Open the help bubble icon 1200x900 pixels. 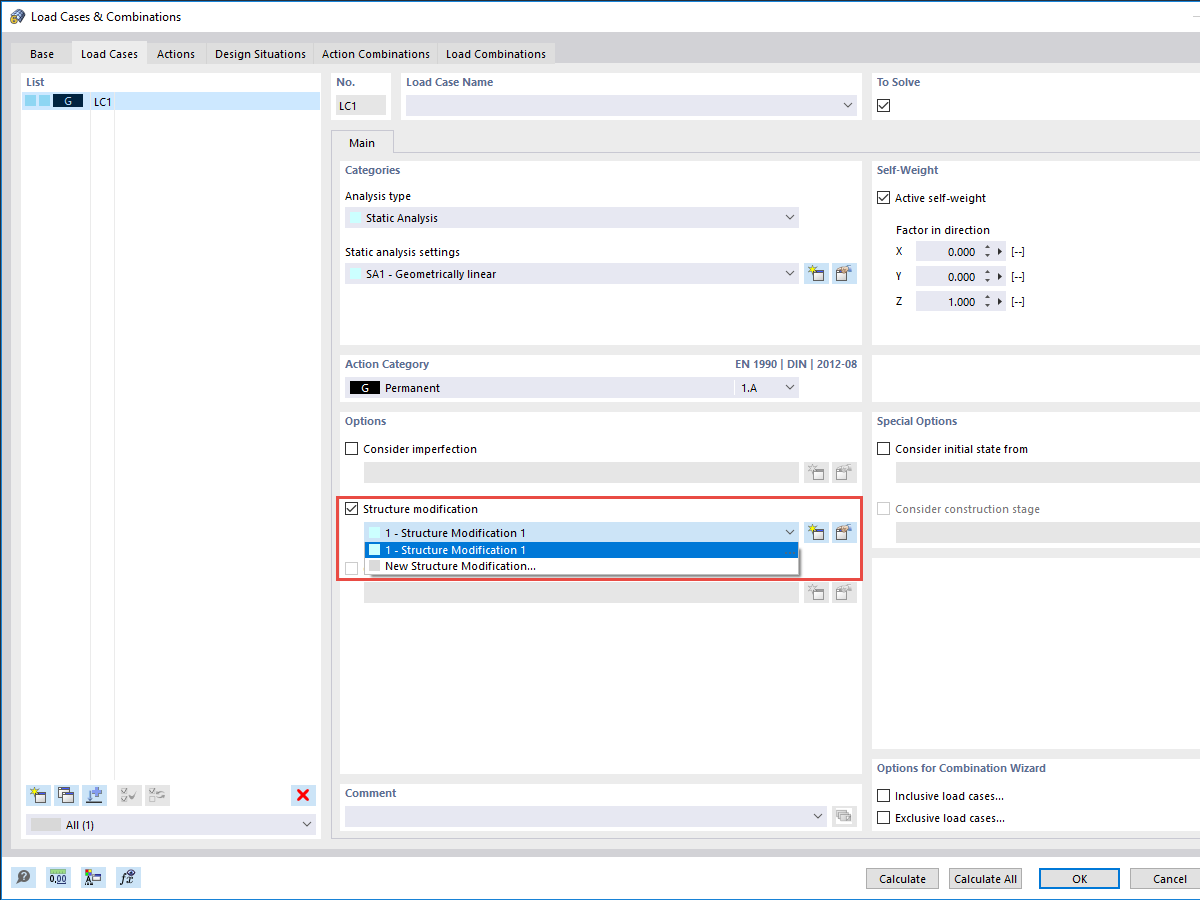[x=23, y=877]
